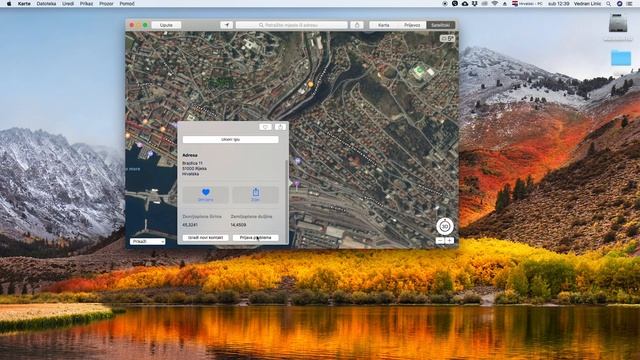Click the Croatian flag input source icon

coord(515,3)
